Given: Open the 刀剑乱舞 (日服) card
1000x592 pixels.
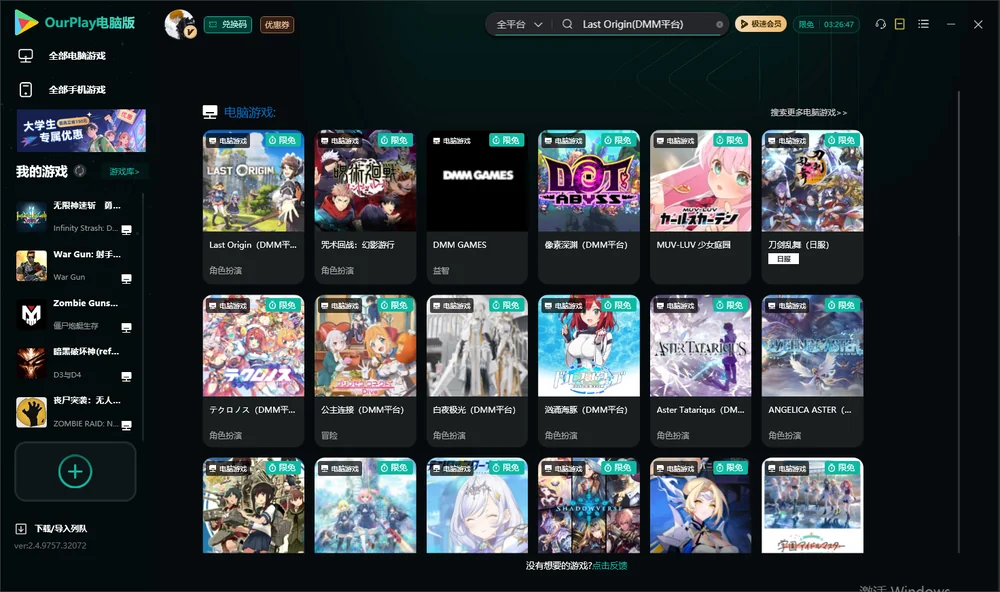Looking at the screenshot, I should (812, 207).
